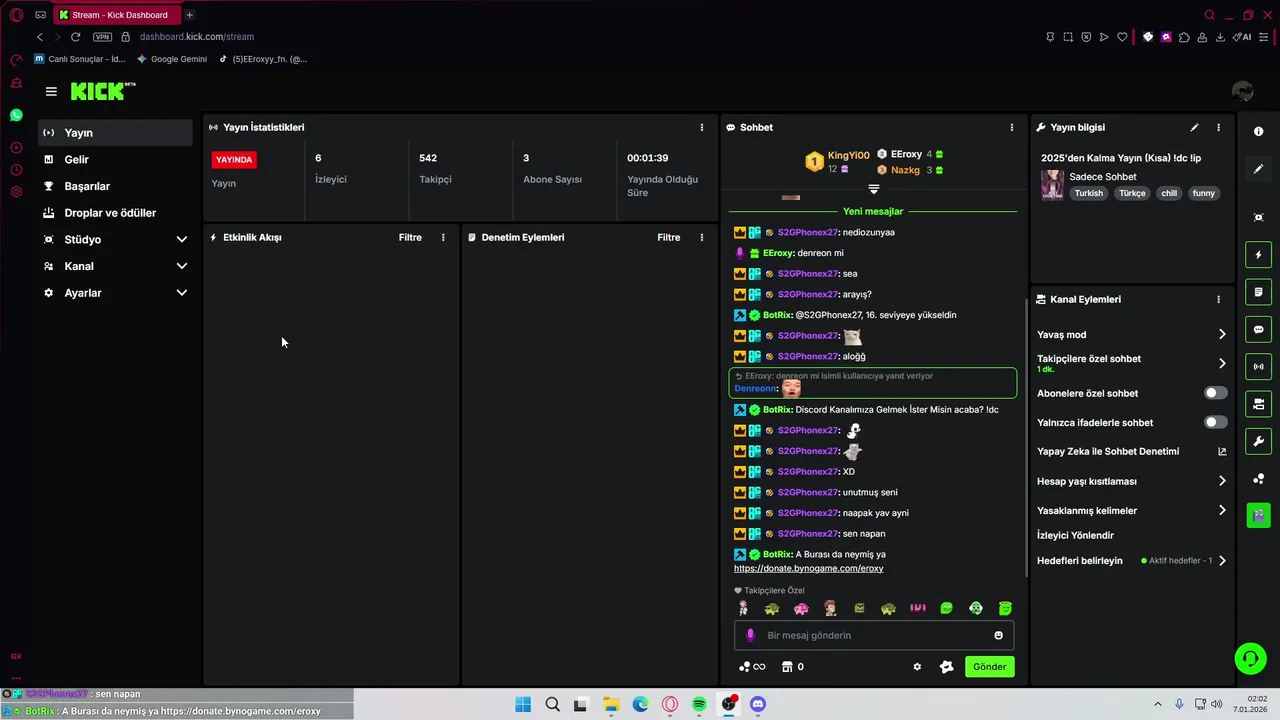The image size is (1280, 720).
Task: Open Yavaş mod settings
Action: pyautogui.click(x=1131, y=335)
